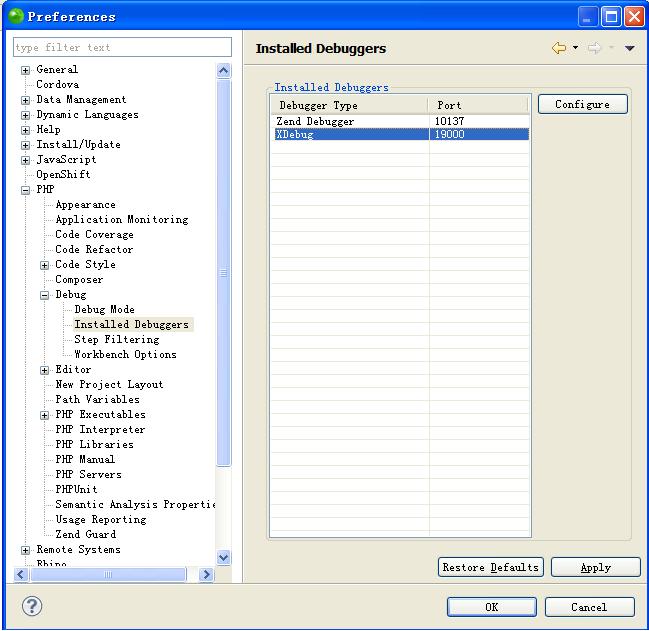Collapse the Debug tree node

pyautogui.click(x=44, y=295)
